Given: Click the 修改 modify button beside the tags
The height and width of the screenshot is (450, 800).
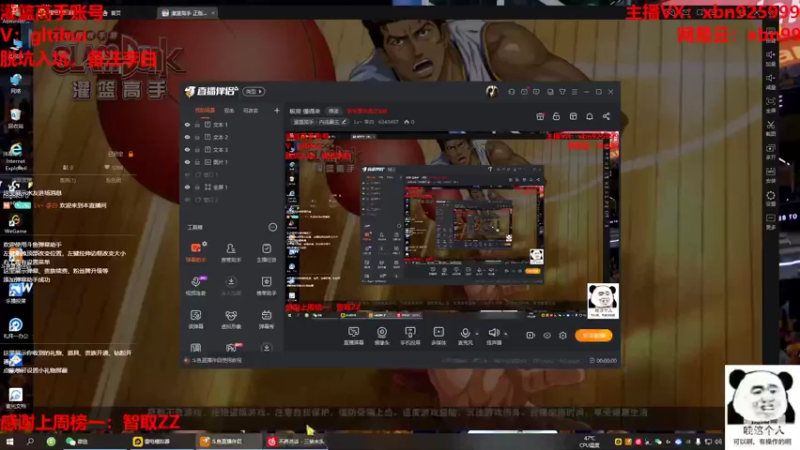Looking at the screenshot, I should tap(333, 111).
